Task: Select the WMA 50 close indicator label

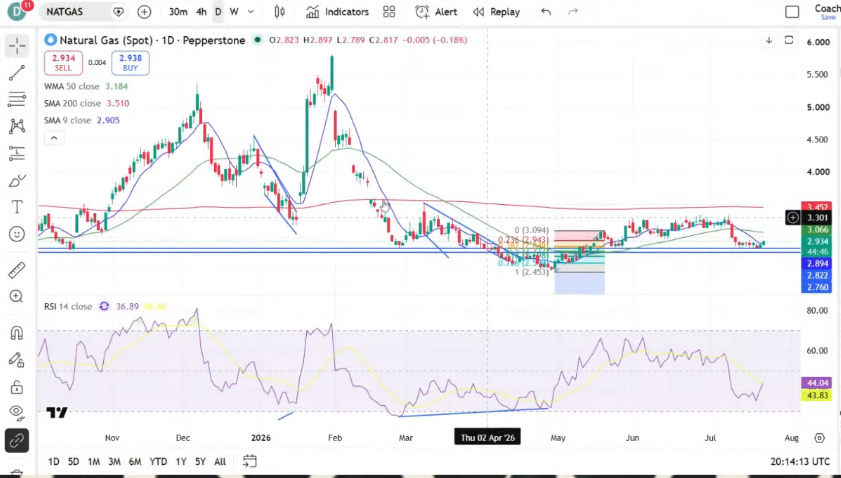Action: coord(71,86)
